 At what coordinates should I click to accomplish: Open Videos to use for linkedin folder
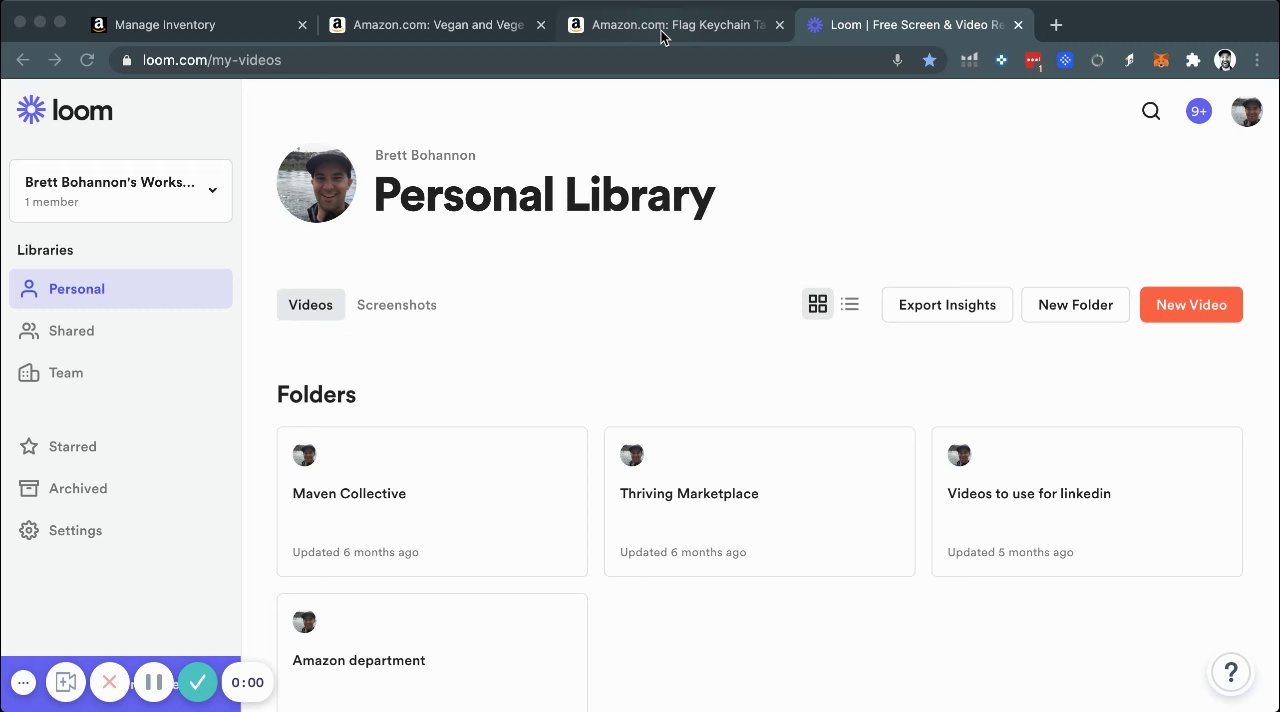tap(1087, 502)
